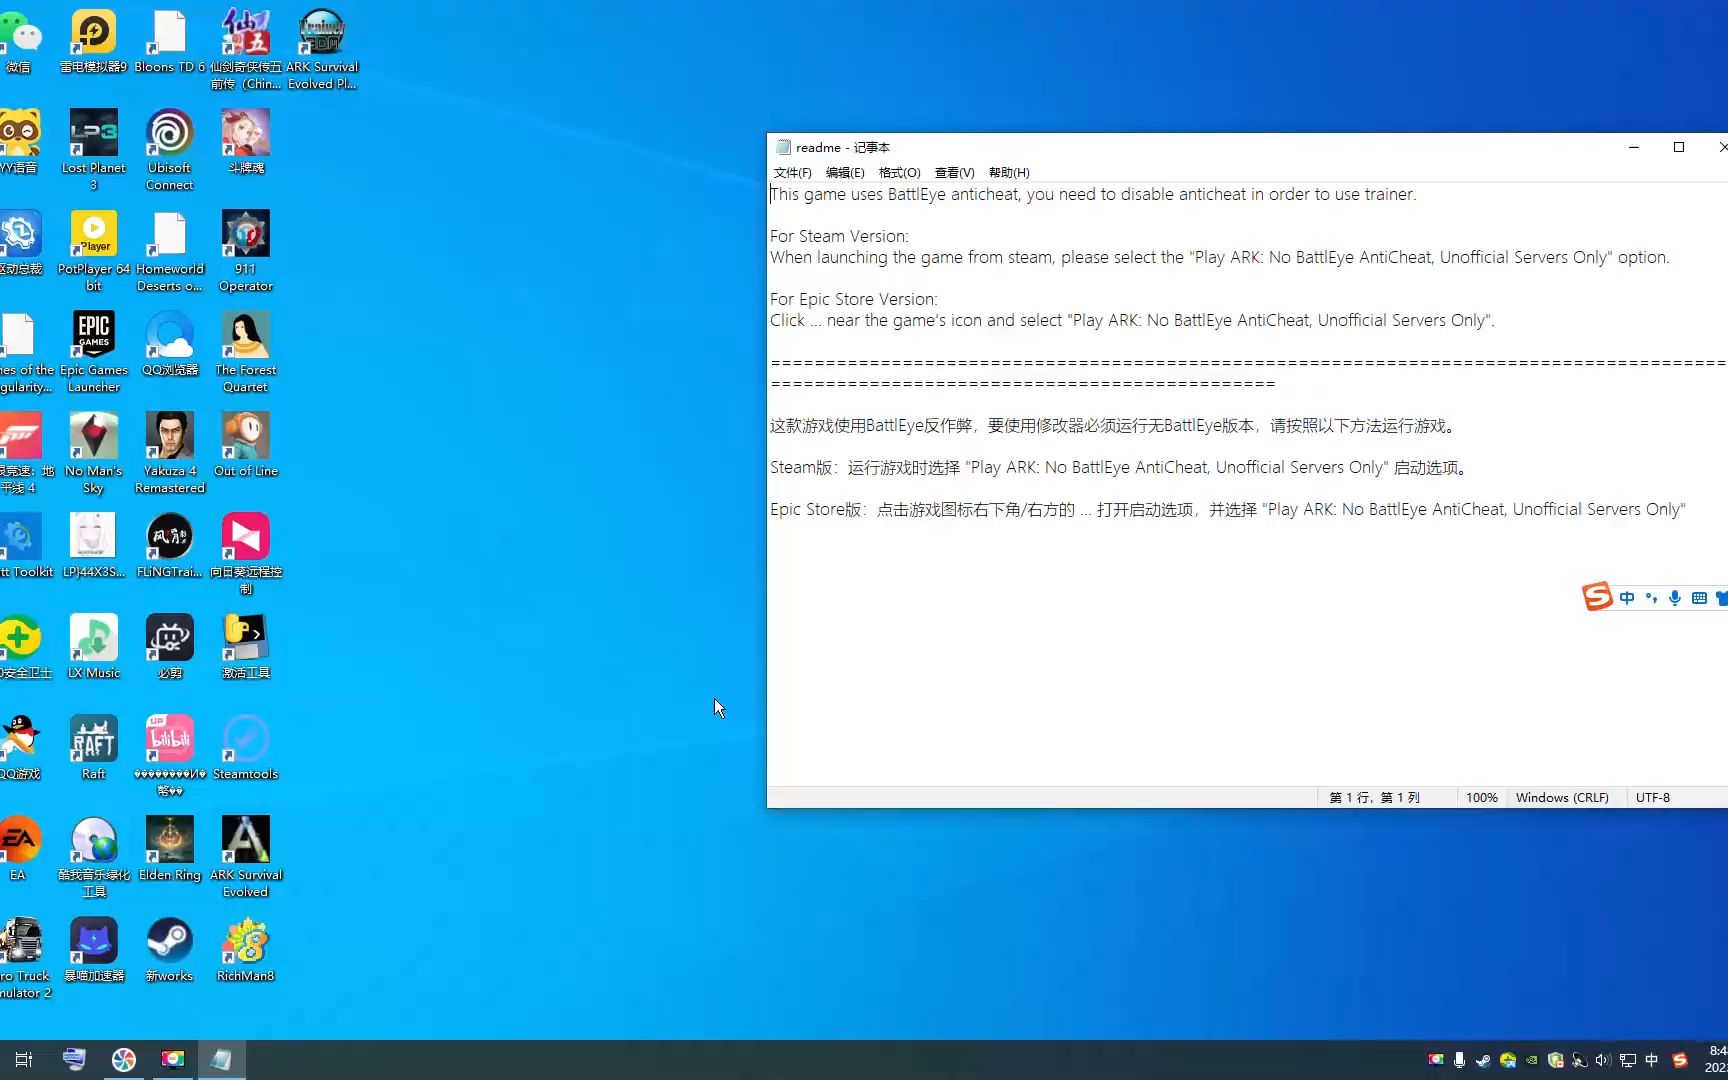Select the LX Music desktop icon
Viewport: 1728px width, 1080px height.
(93, 647)
